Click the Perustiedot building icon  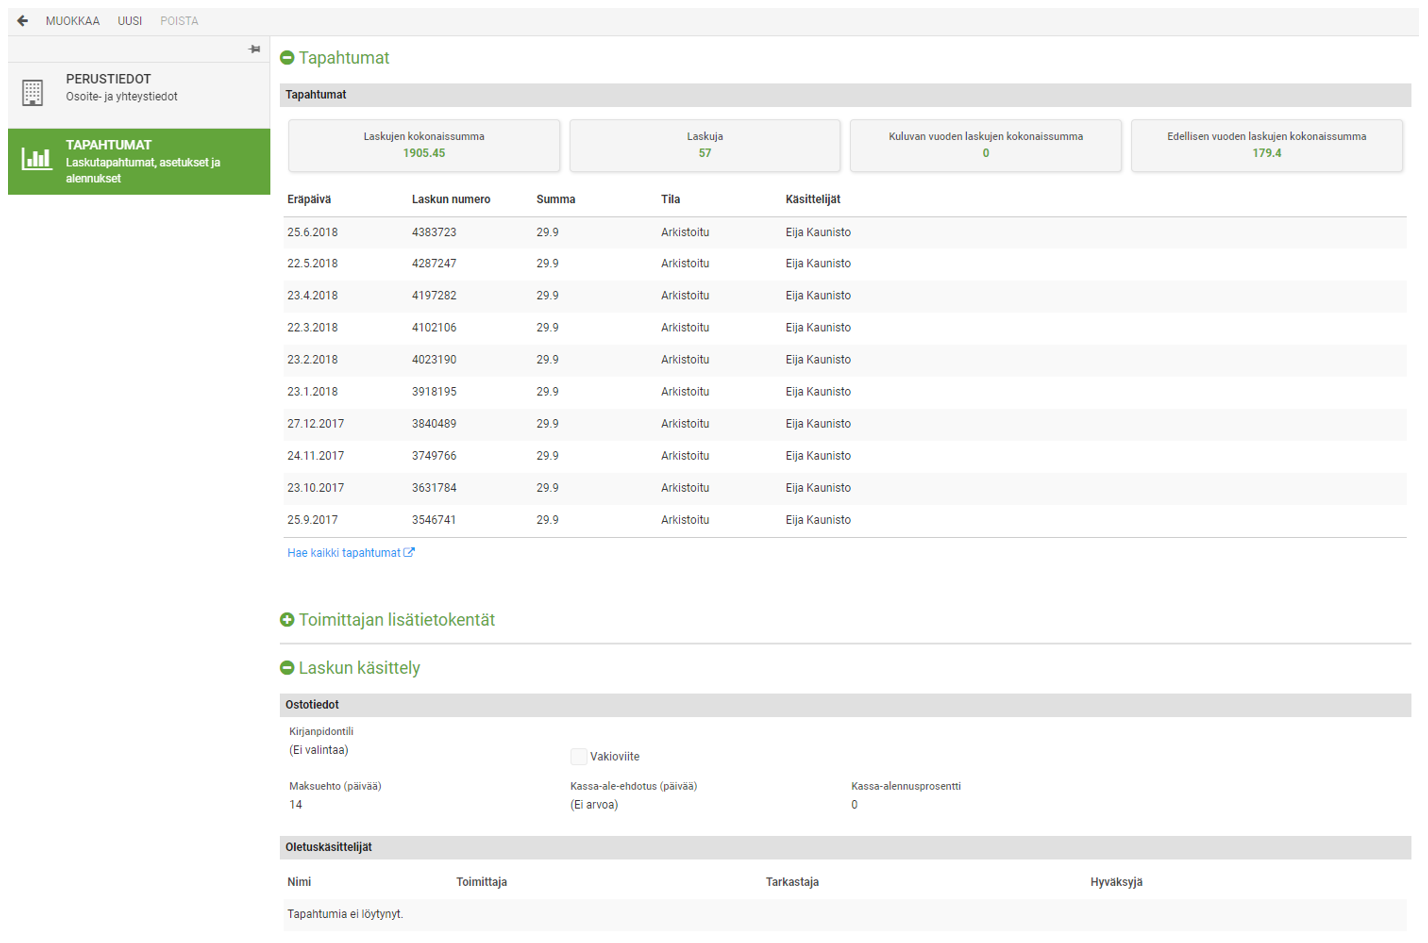[32, 93]
